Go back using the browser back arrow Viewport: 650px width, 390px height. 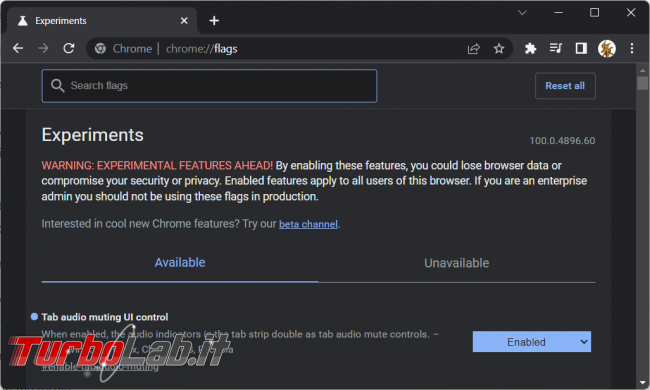[x=18, y=48]
